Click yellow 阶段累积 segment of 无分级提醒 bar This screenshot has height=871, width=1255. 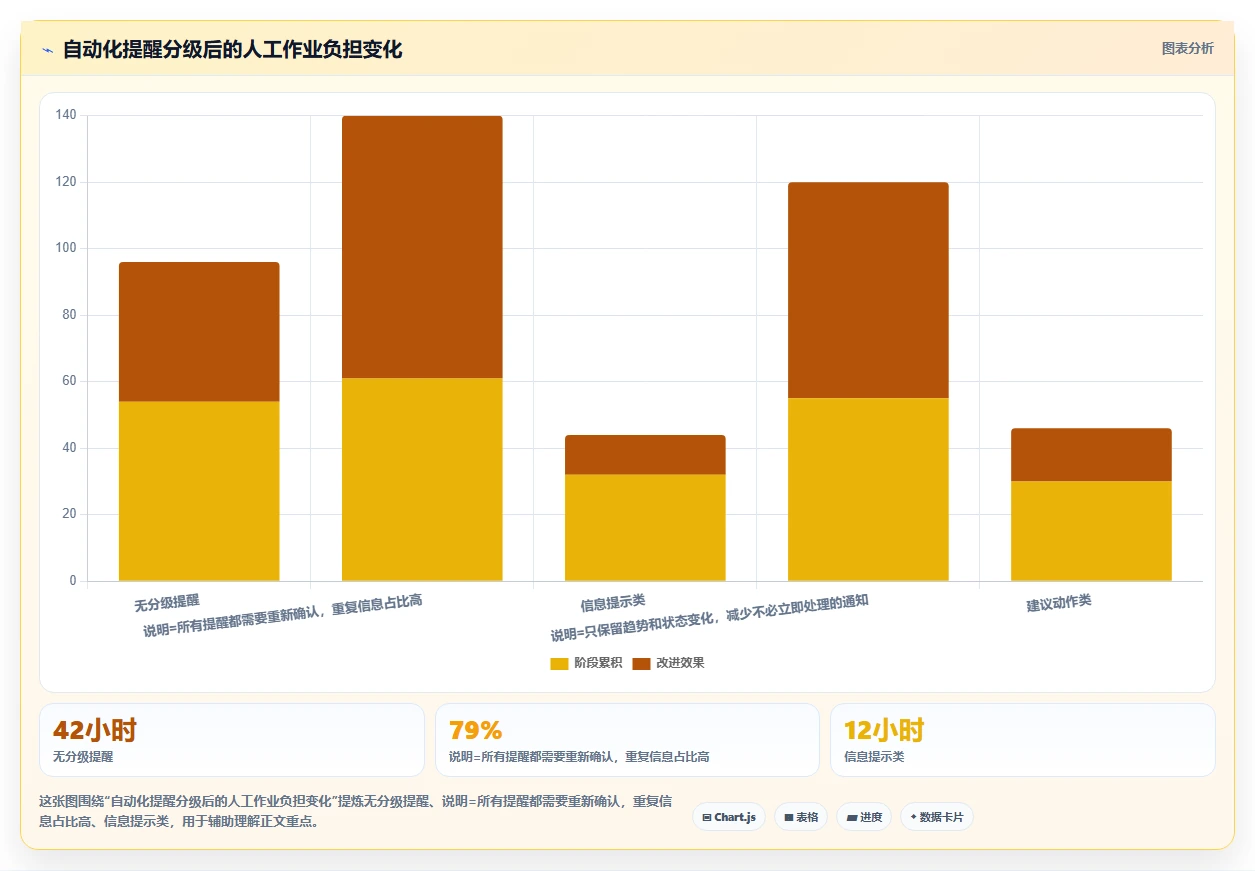point(199,491)
